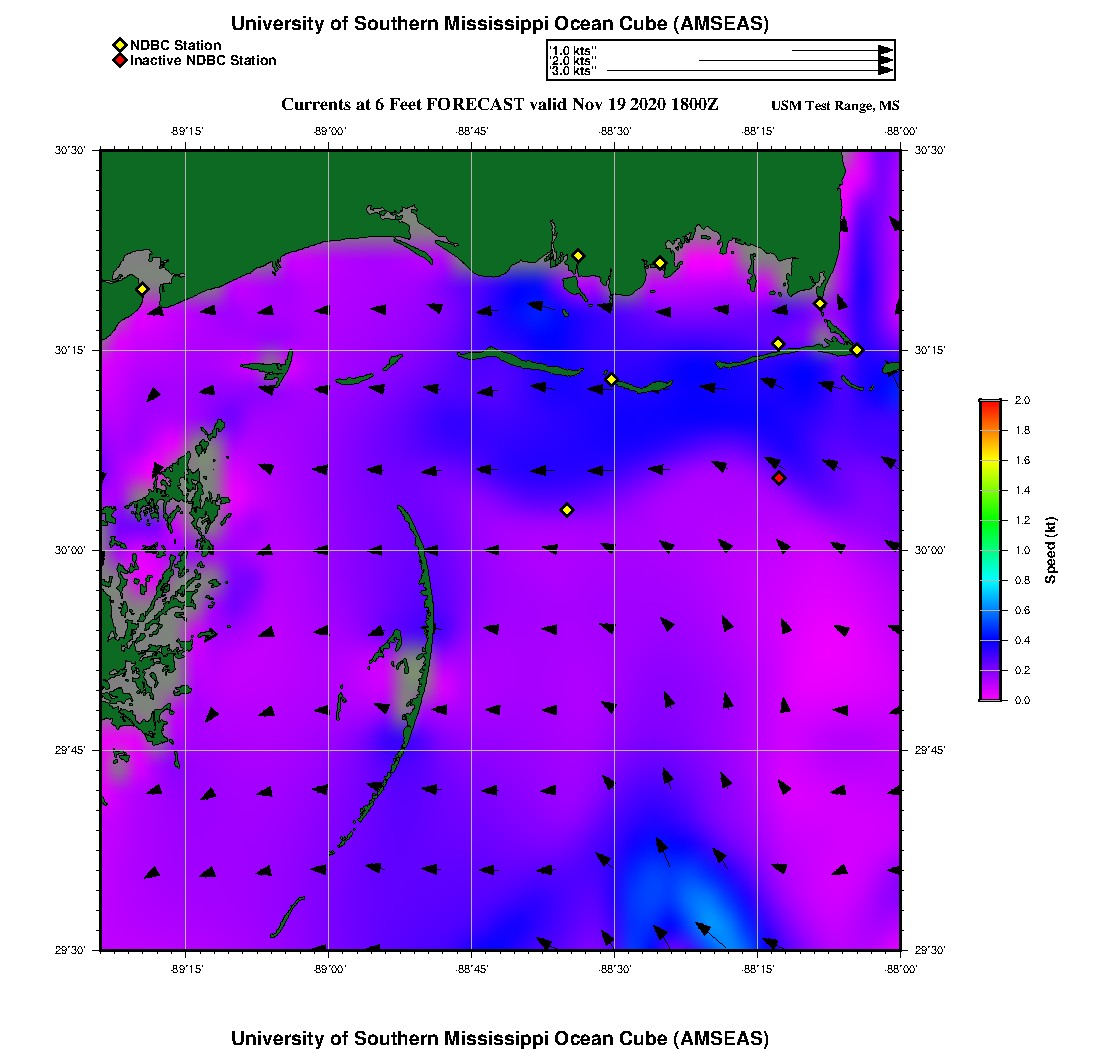The width and height of the screenshot is (1100, 1050).
Task: Click the "Speed (kt)" colorbar label
Action: pyautogui.click(x=1050, y=550)
